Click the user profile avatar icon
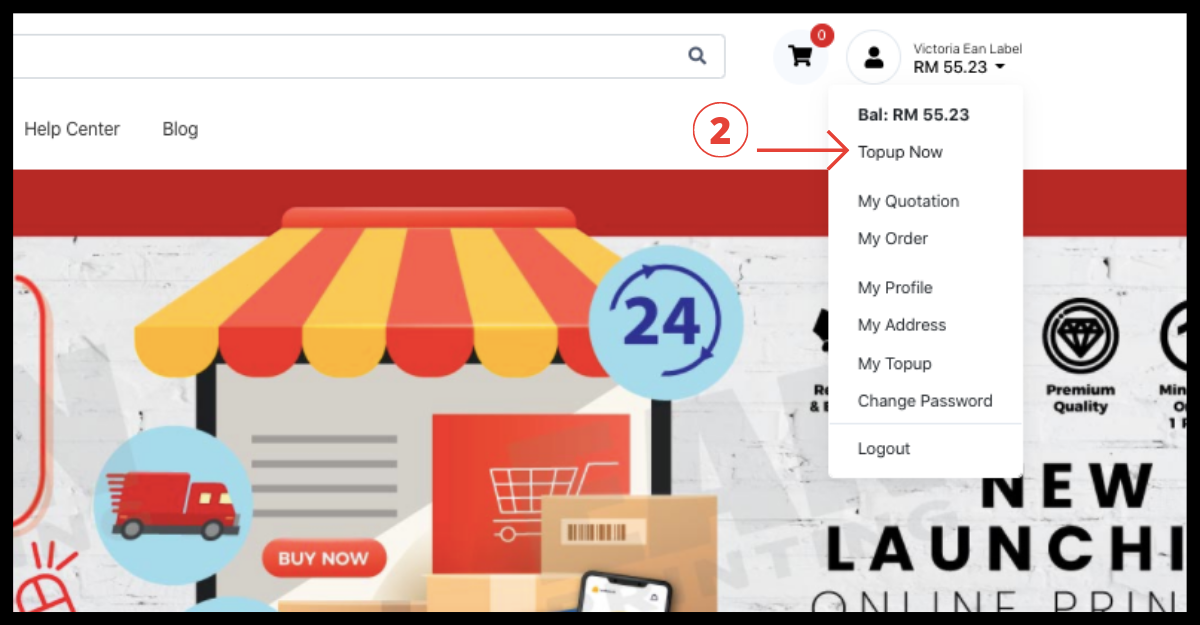Screen dimensions: 1200x625 (874, 57)
